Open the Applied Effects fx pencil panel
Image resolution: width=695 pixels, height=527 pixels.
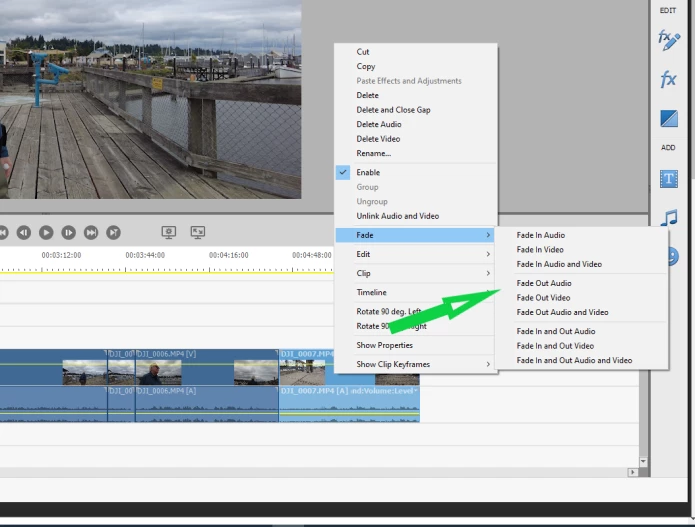coord(668,40)
